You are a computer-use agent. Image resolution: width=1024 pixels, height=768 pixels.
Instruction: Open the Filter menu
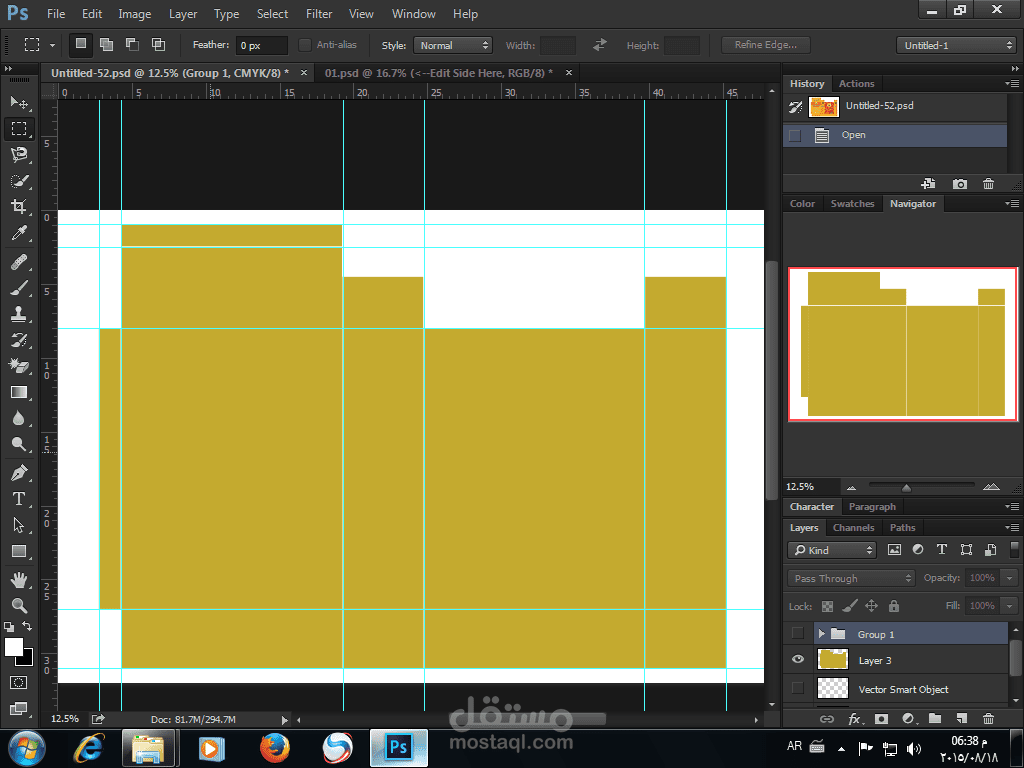click(319, 14)
